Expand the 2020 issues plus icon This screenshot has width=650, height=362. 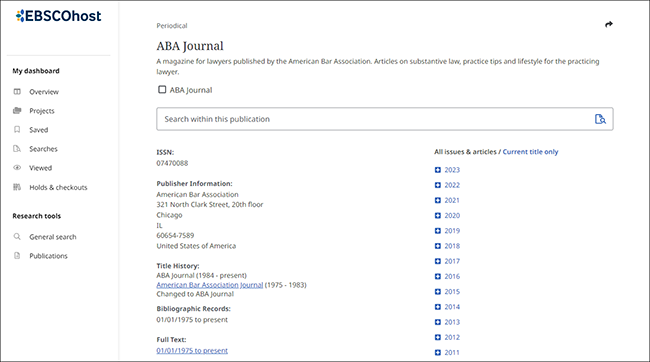pyautogui.click(x=438, y=216)
